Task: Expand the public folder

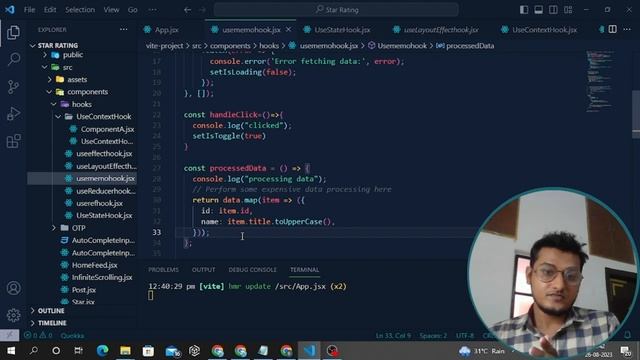Action: pyautogui.click(x=73, y=55)
